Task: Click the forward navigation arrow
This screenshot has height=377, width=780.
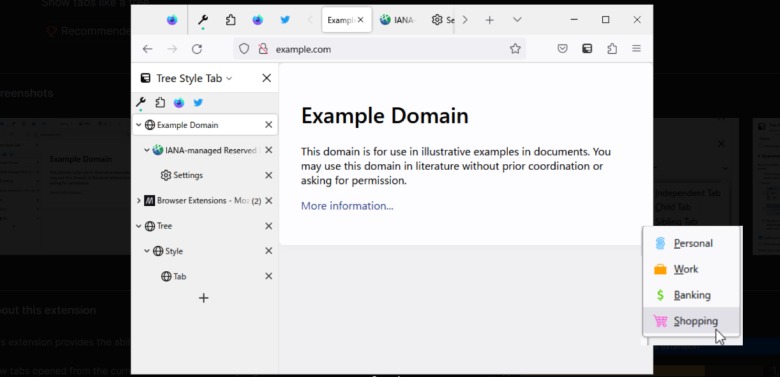Action: 172,49
